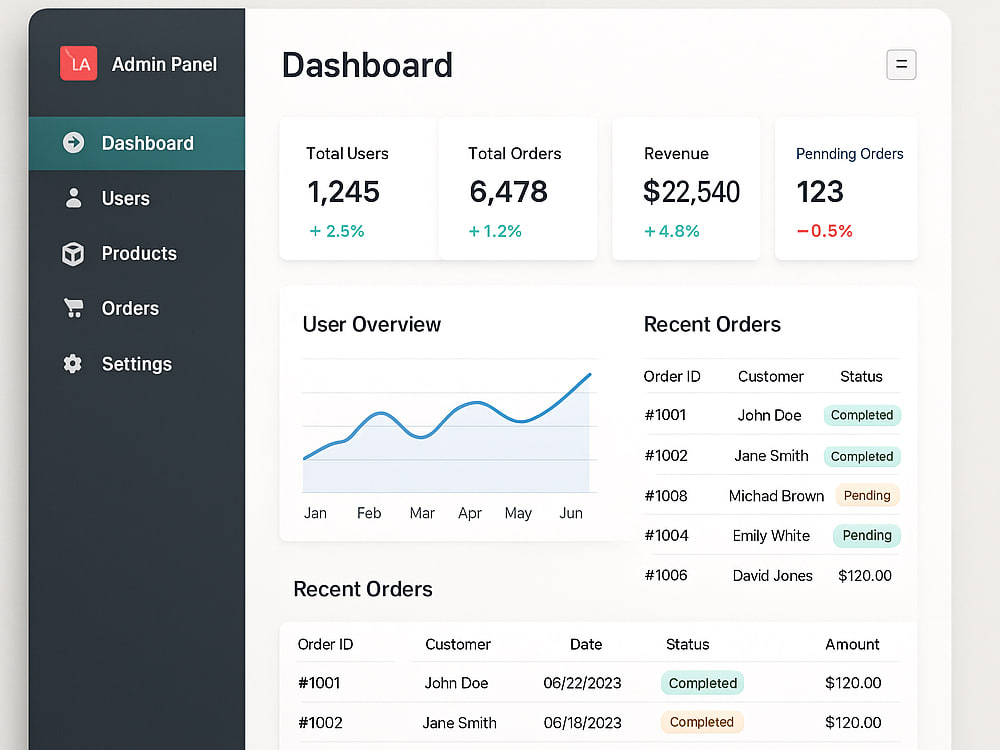The image size is (1000, 750).
Task: Open the hamburger menu button top right
Action: pos(901,64)
